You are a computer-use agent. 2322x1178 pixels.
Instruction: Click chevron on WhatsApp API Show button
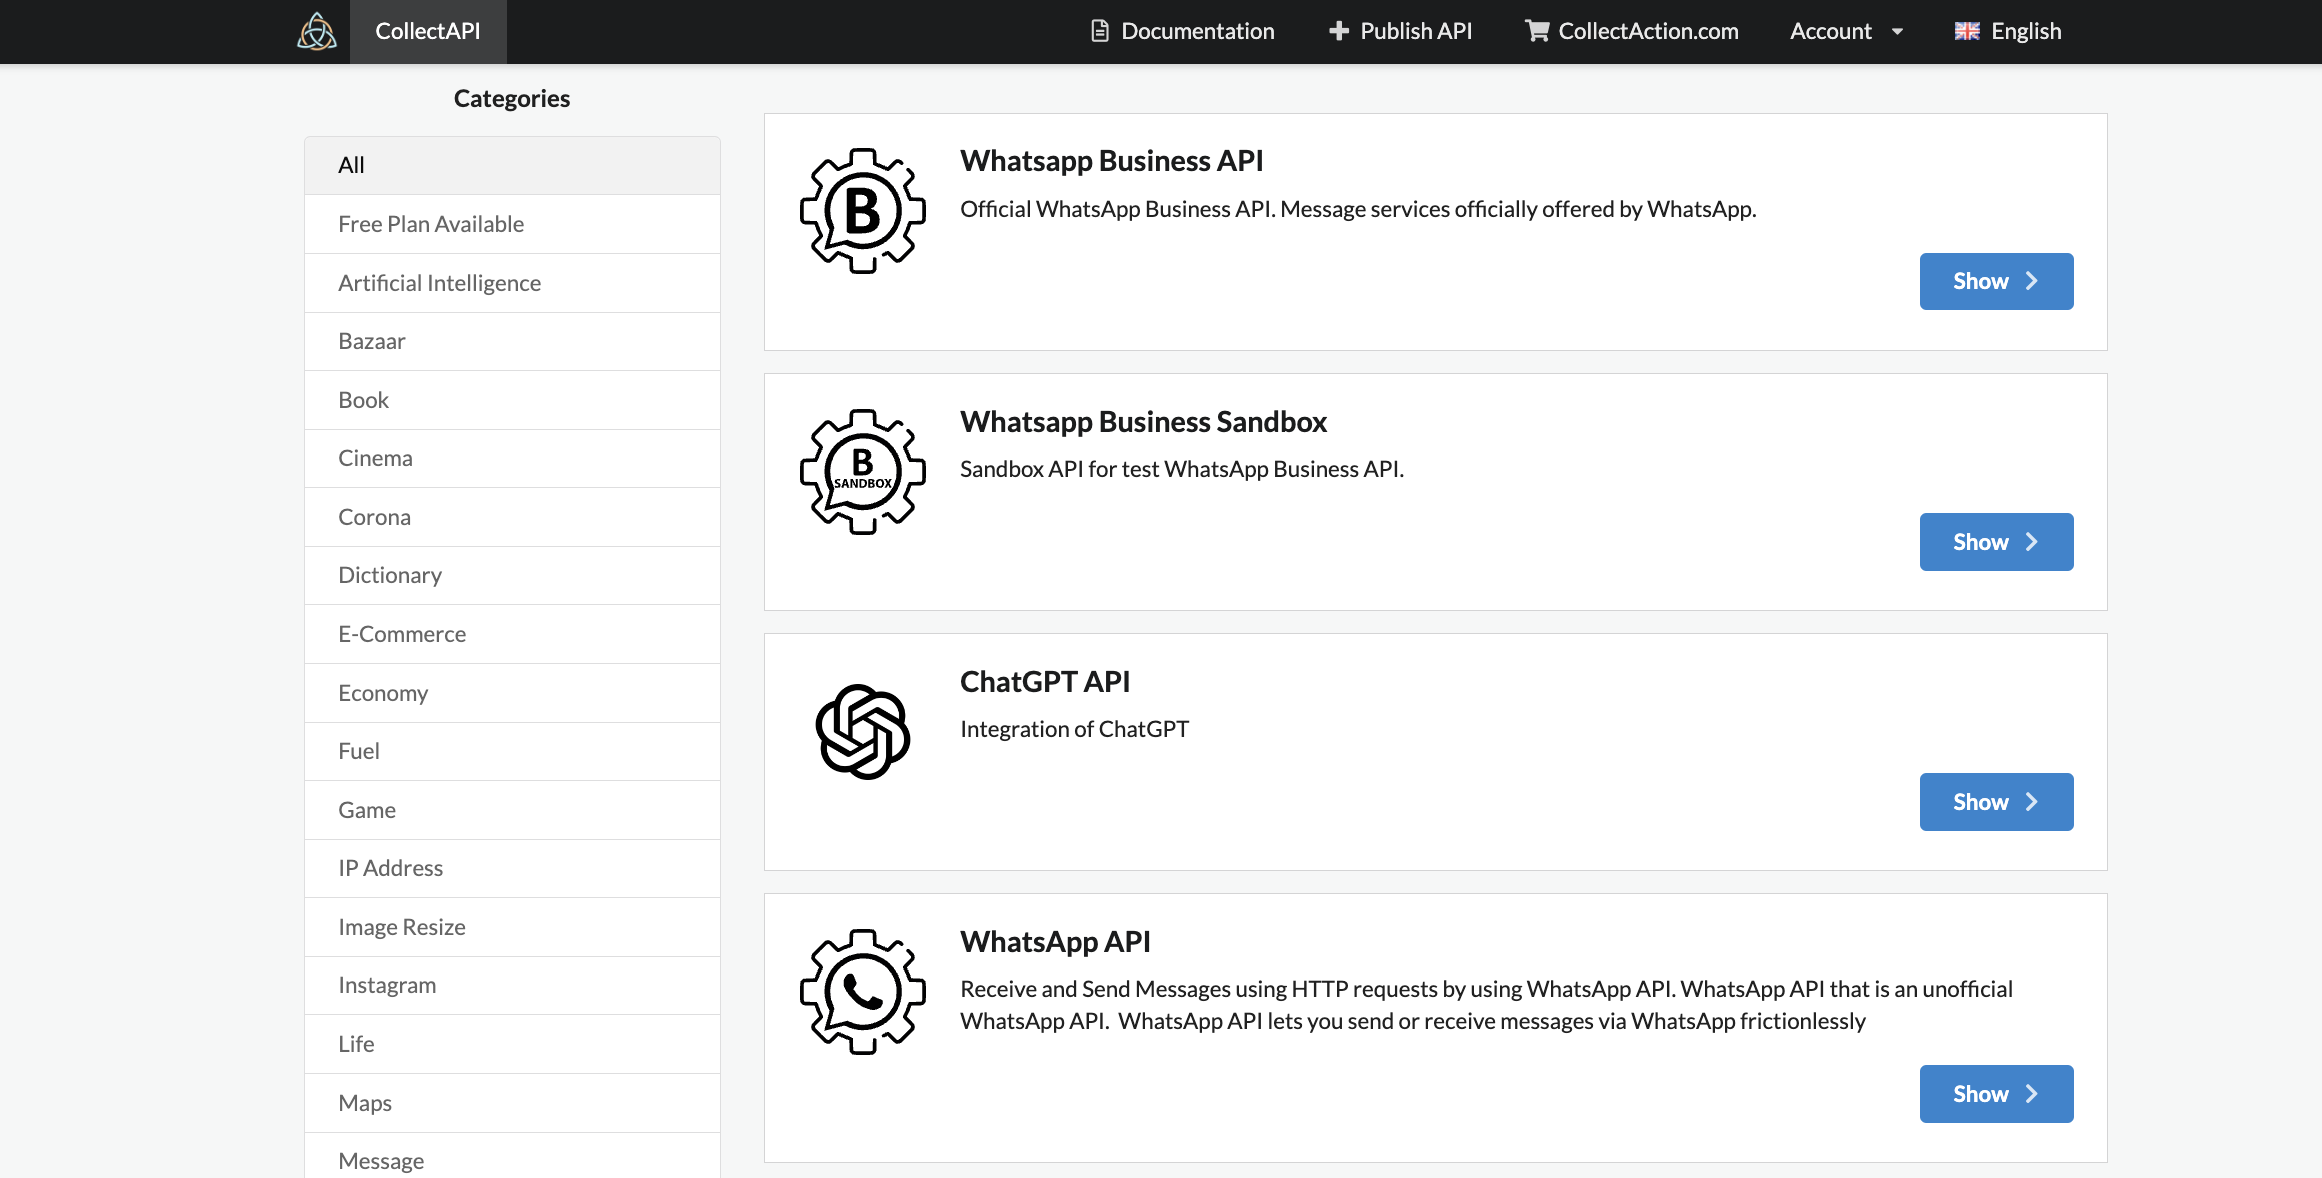[x=2031, y=1094]
